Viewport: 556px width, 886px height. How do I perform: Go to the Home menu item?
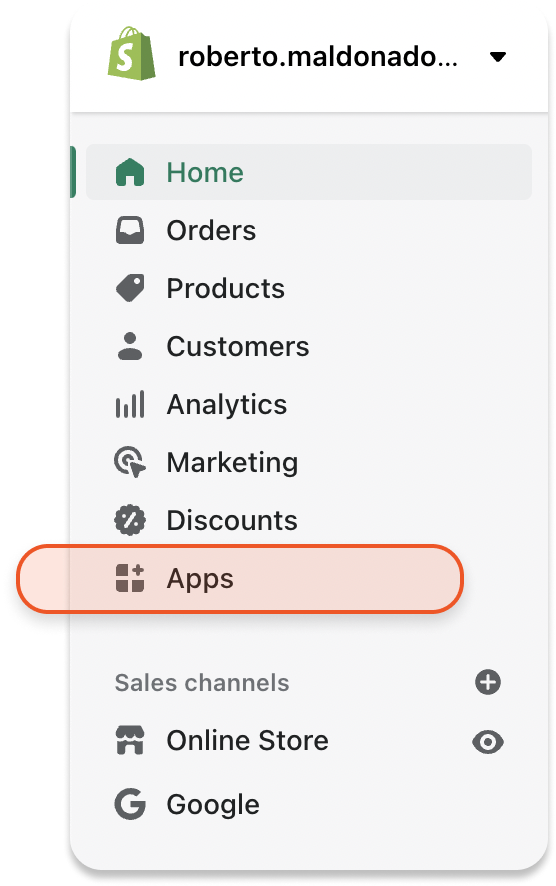point(309,172)
